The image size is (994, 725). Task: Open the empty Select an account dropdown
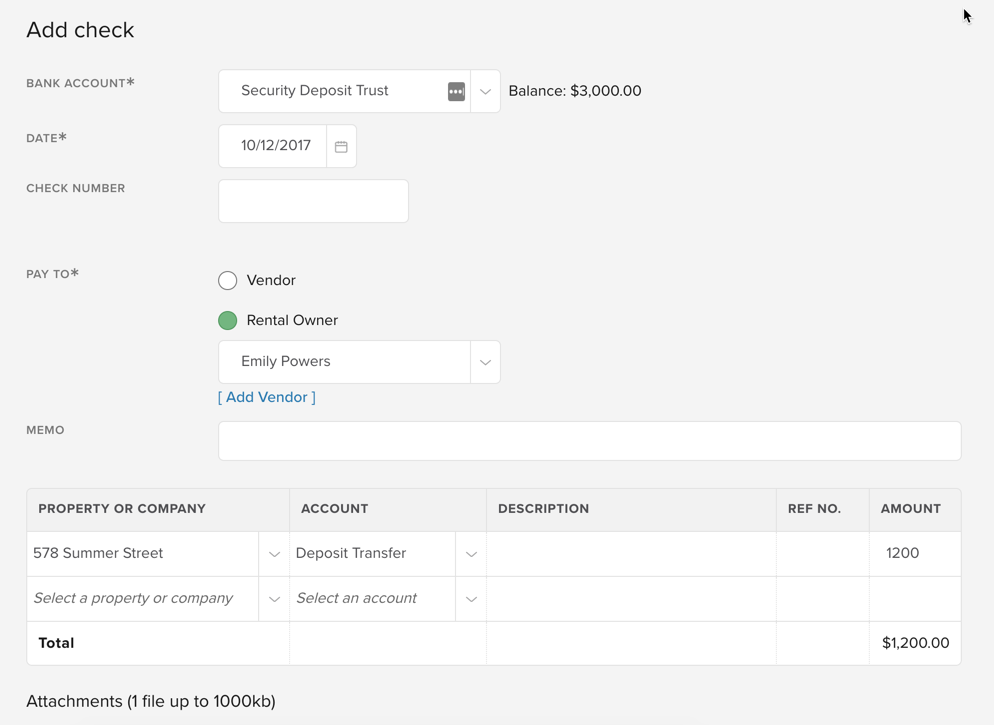[x=471, y=599]
